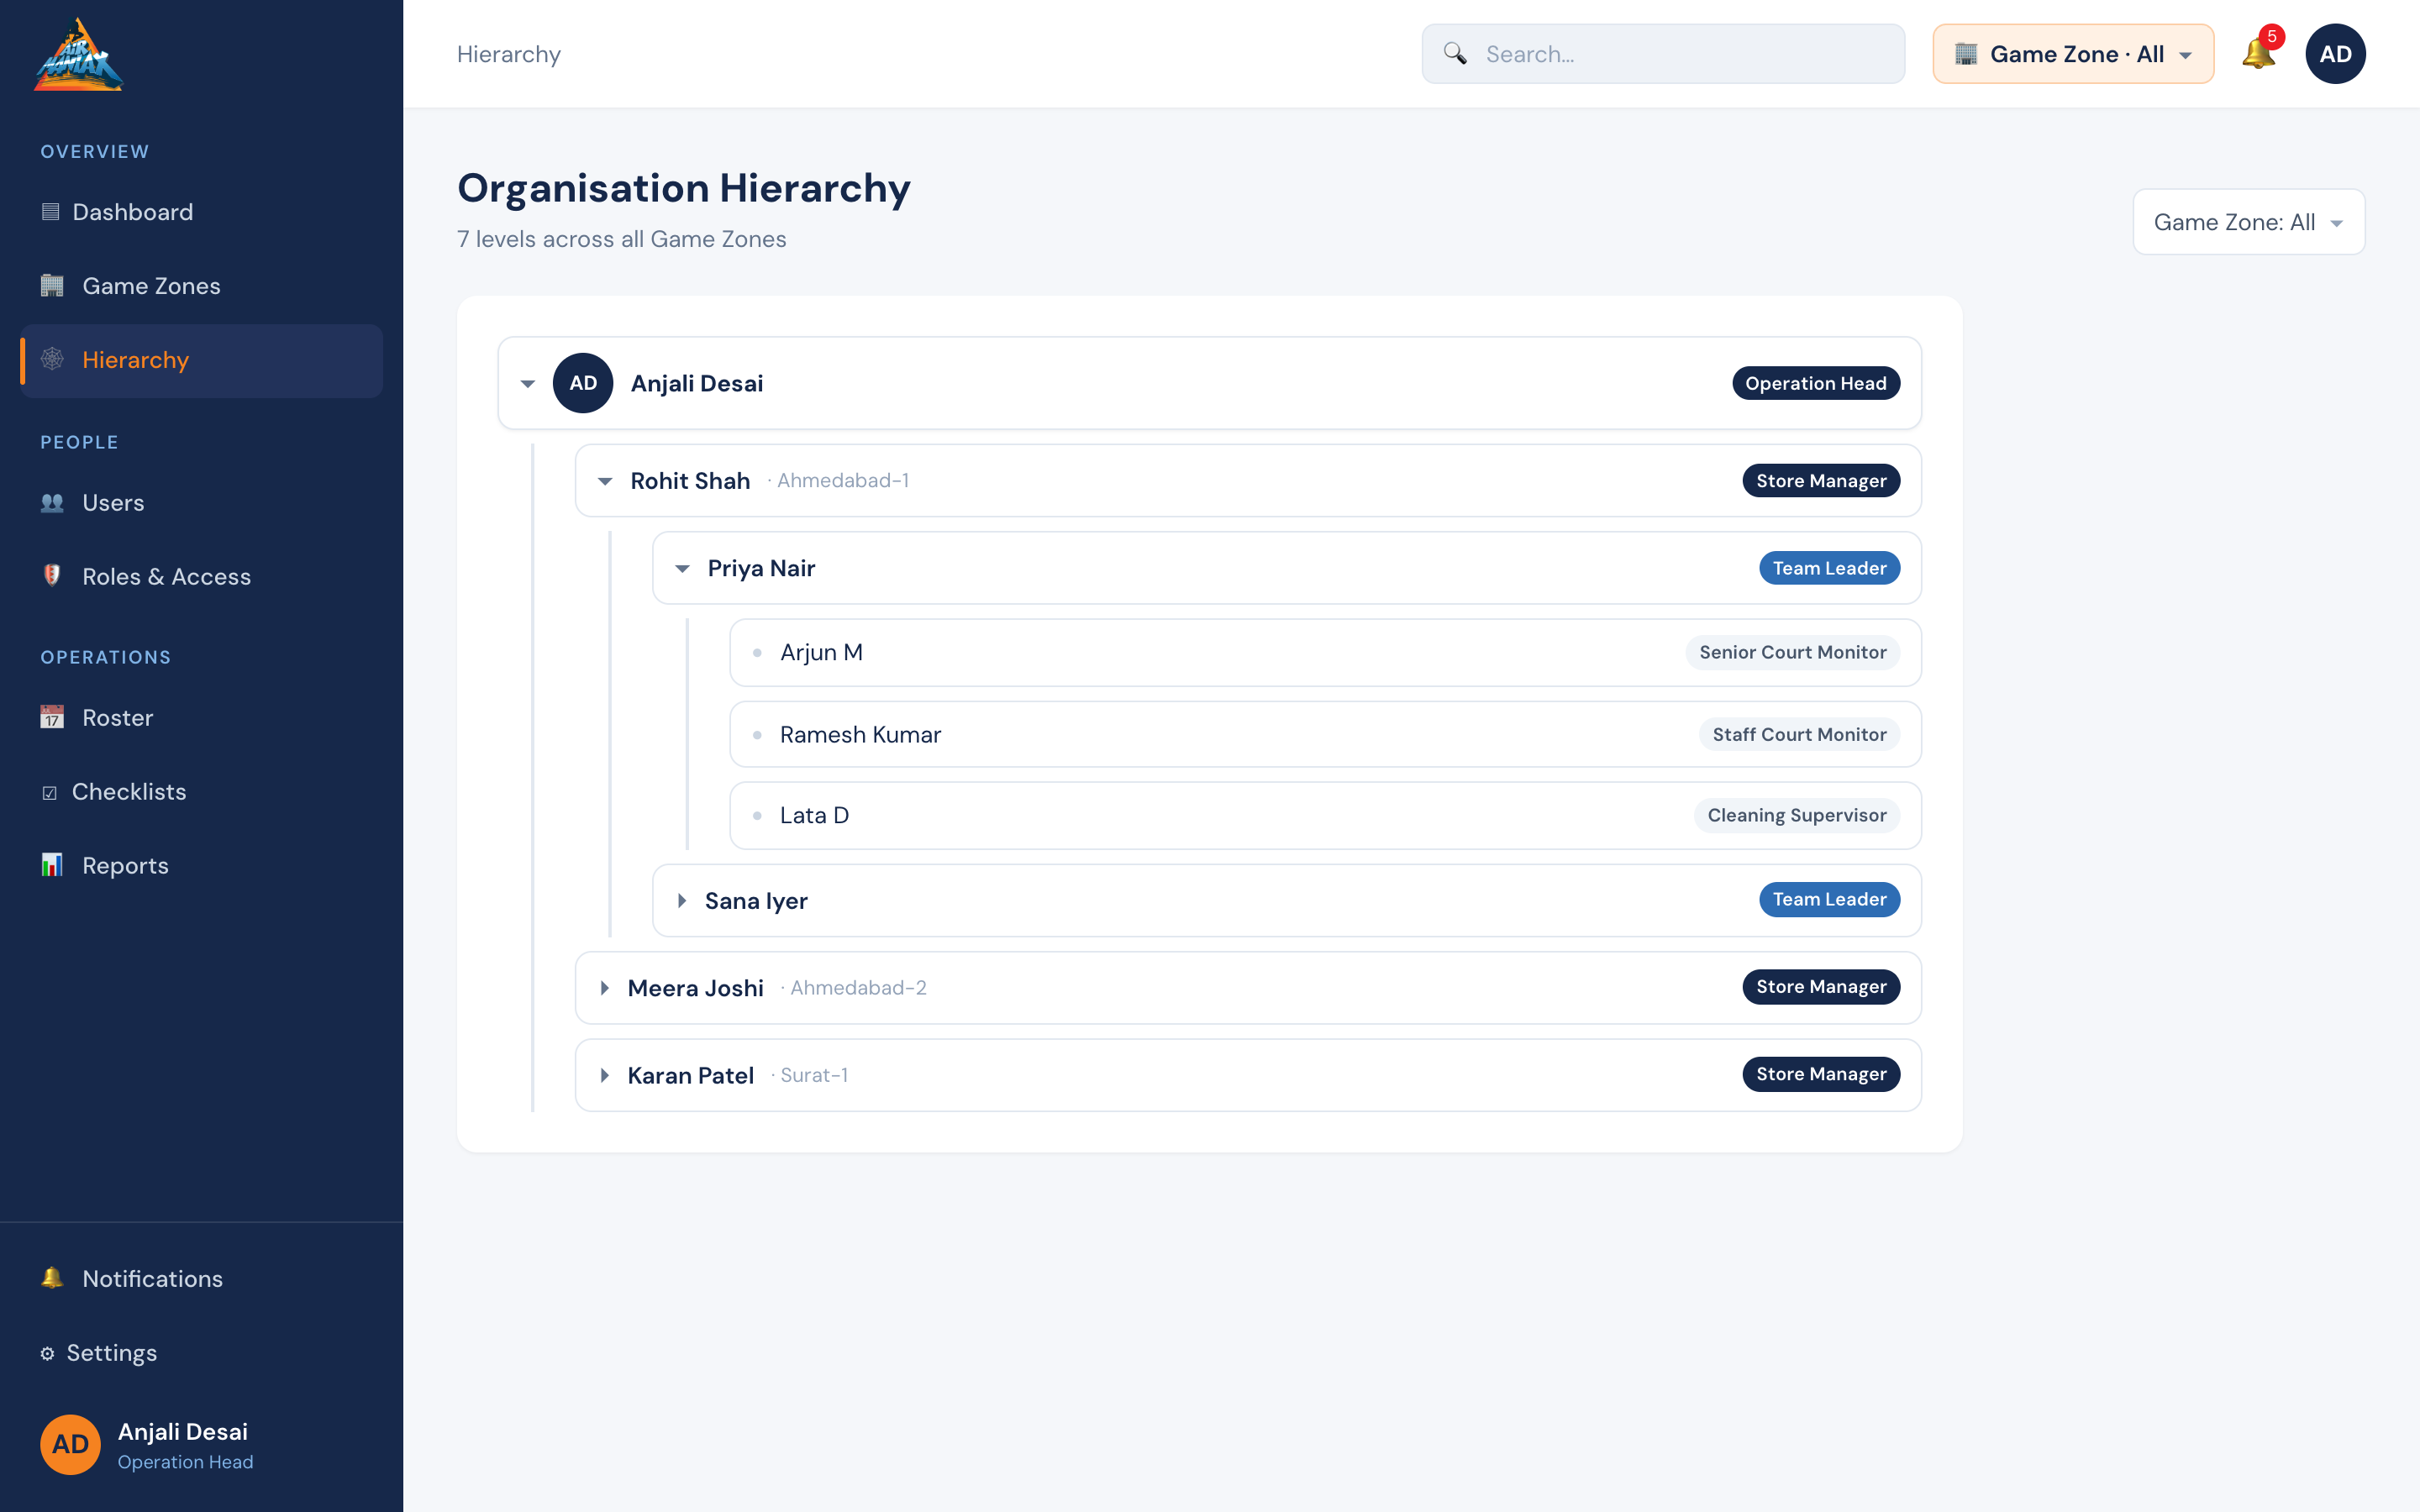The height and width of the screenshot is (1512, 2420).
Task: Focus the Search input field
Action: [x=1663, y=54]
